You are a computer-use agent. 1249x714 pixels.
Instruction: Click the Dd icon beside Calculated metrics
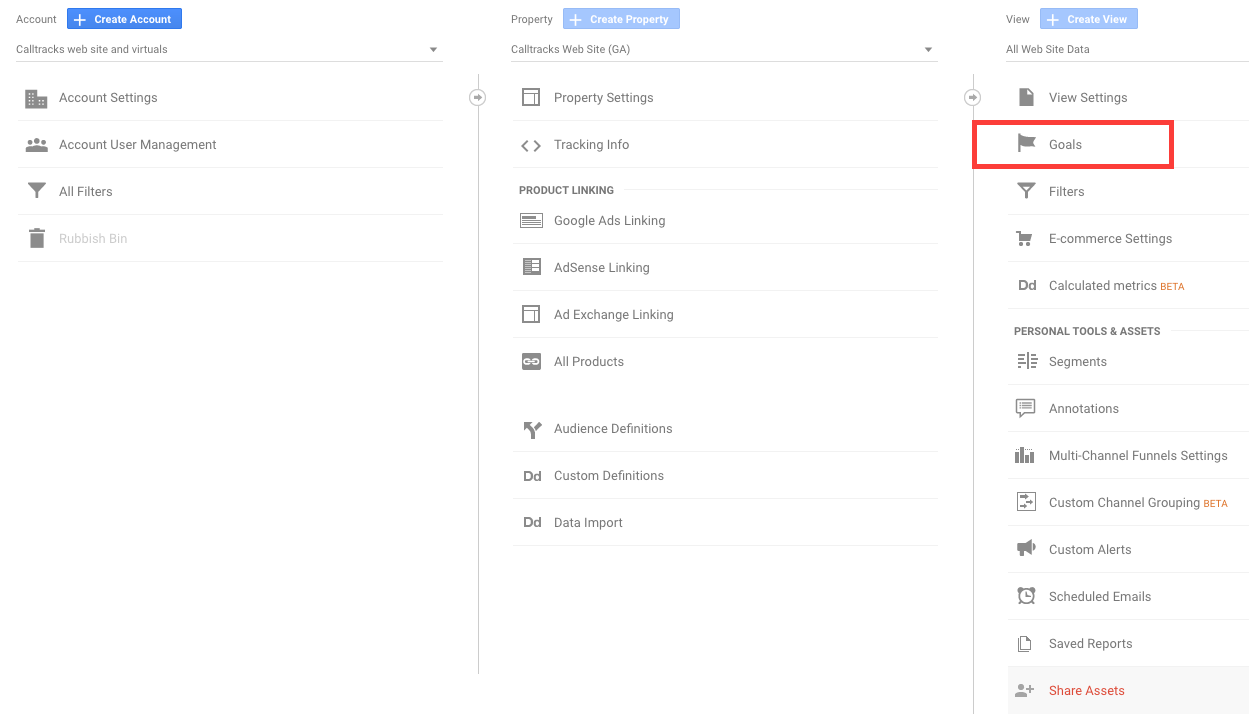point(1027,286)
